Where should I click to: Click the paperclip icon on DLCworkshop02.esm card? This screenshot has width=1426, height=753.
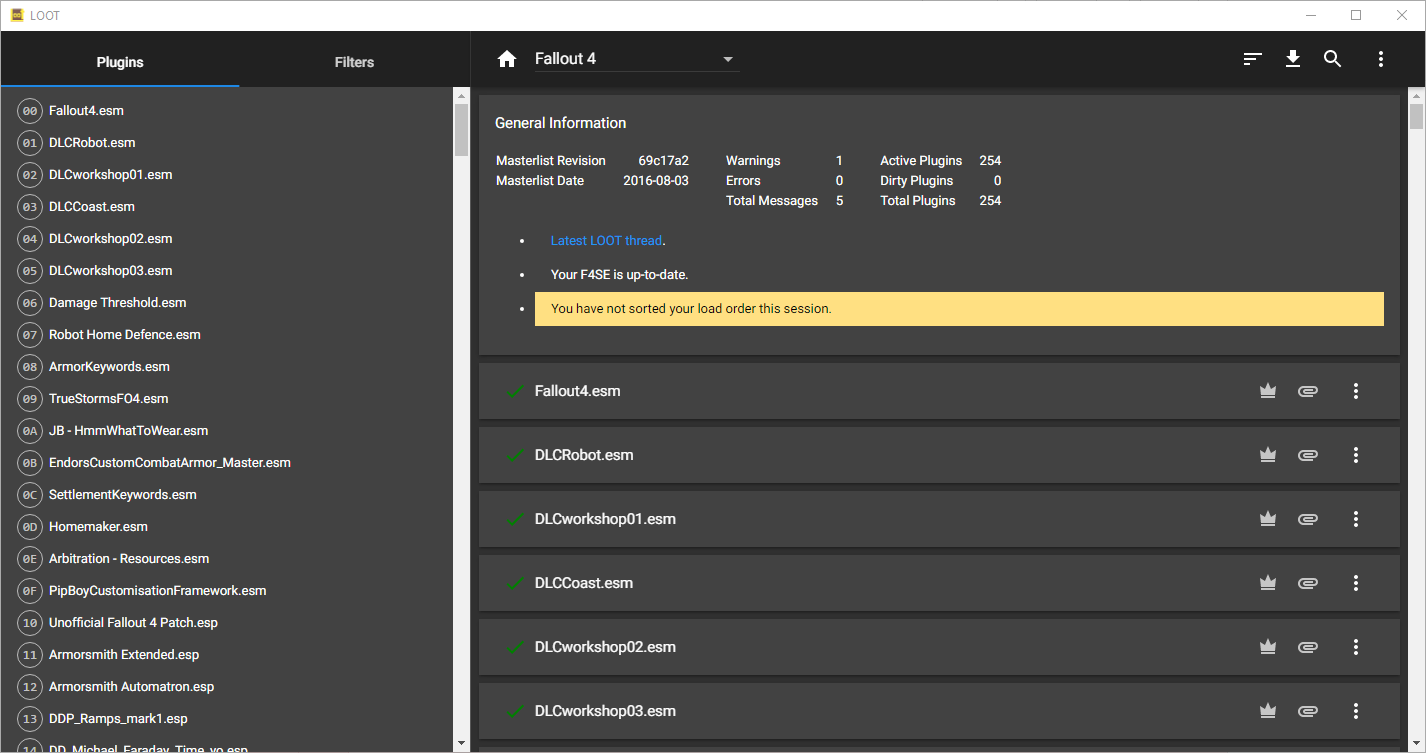(1307, 647)
